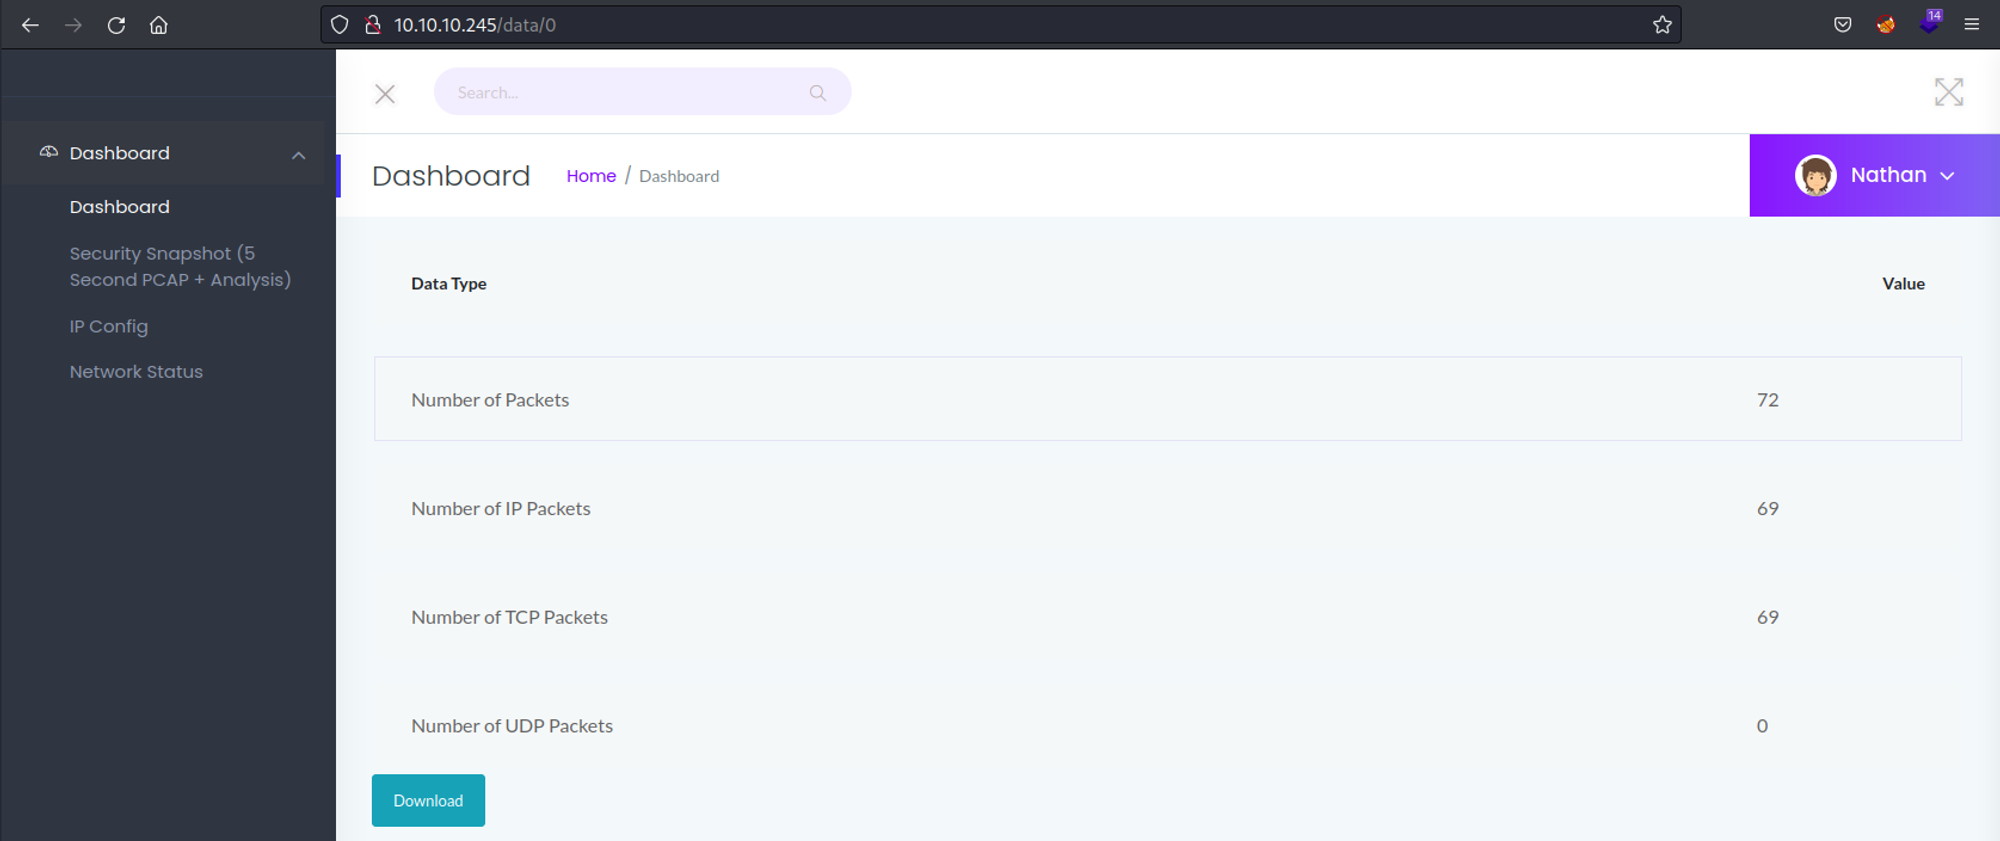The image size is (2000, 841).
Task: Click the tracking protection shield icon
Action: tap(340, 25)
